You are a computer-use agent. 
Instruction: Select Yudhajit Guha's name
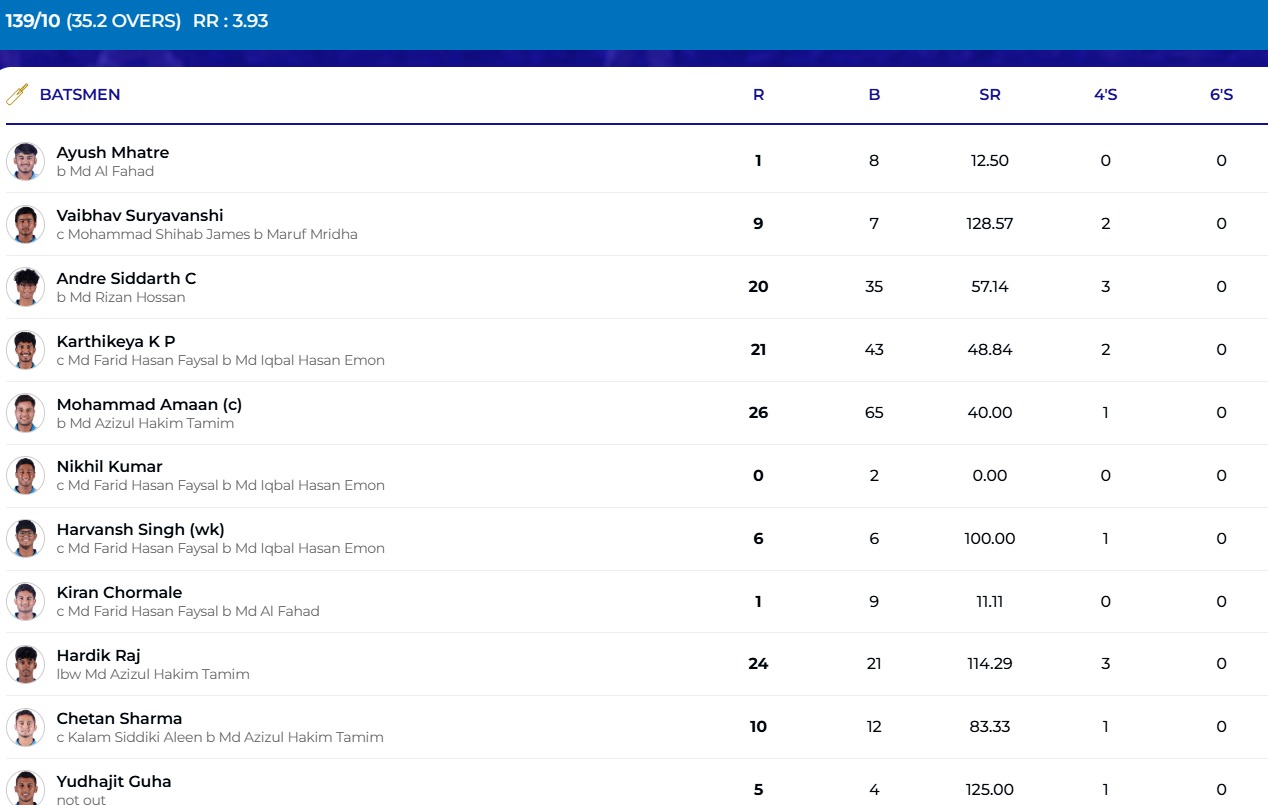point(113,781)
